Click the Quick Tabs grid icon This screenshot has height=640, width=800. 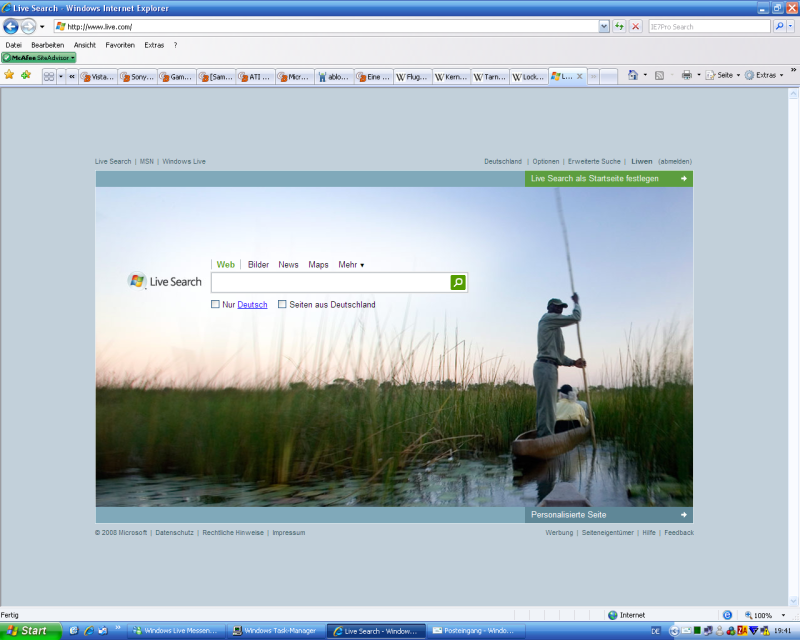pyautogui.click(x=49, y=77)
